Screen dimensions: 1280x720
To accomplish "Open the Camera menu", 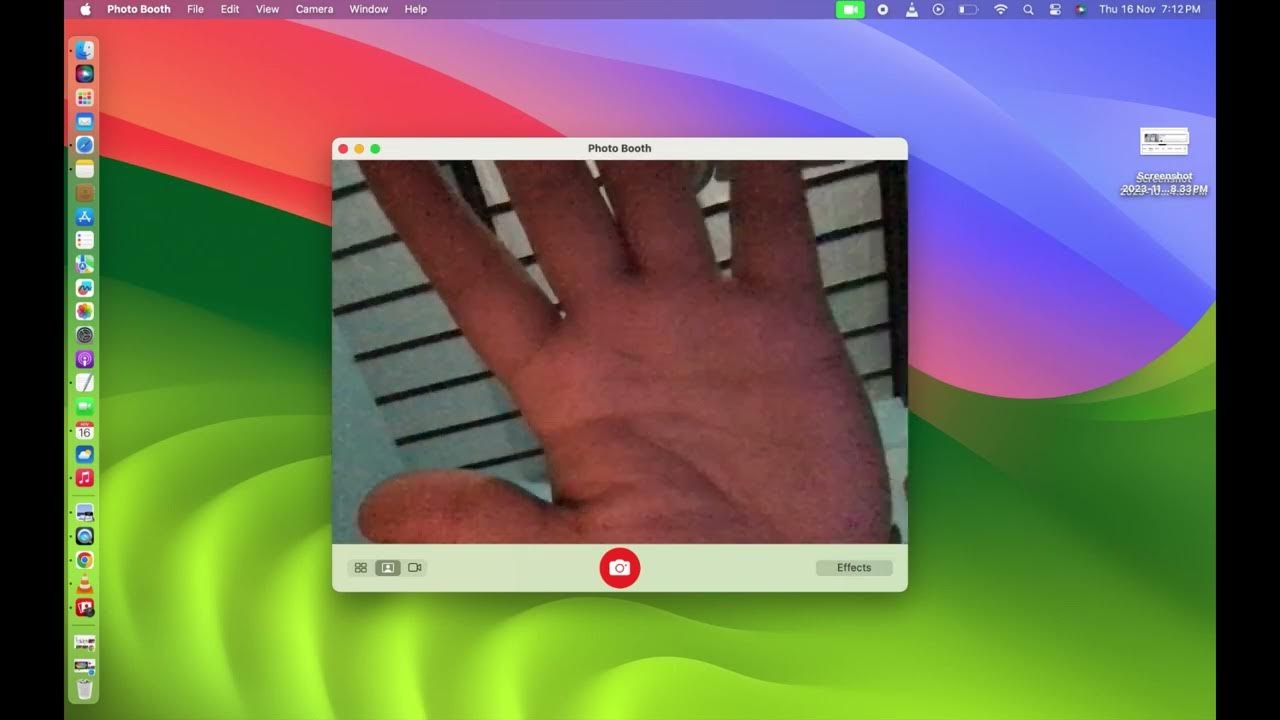I will (314, 9).
